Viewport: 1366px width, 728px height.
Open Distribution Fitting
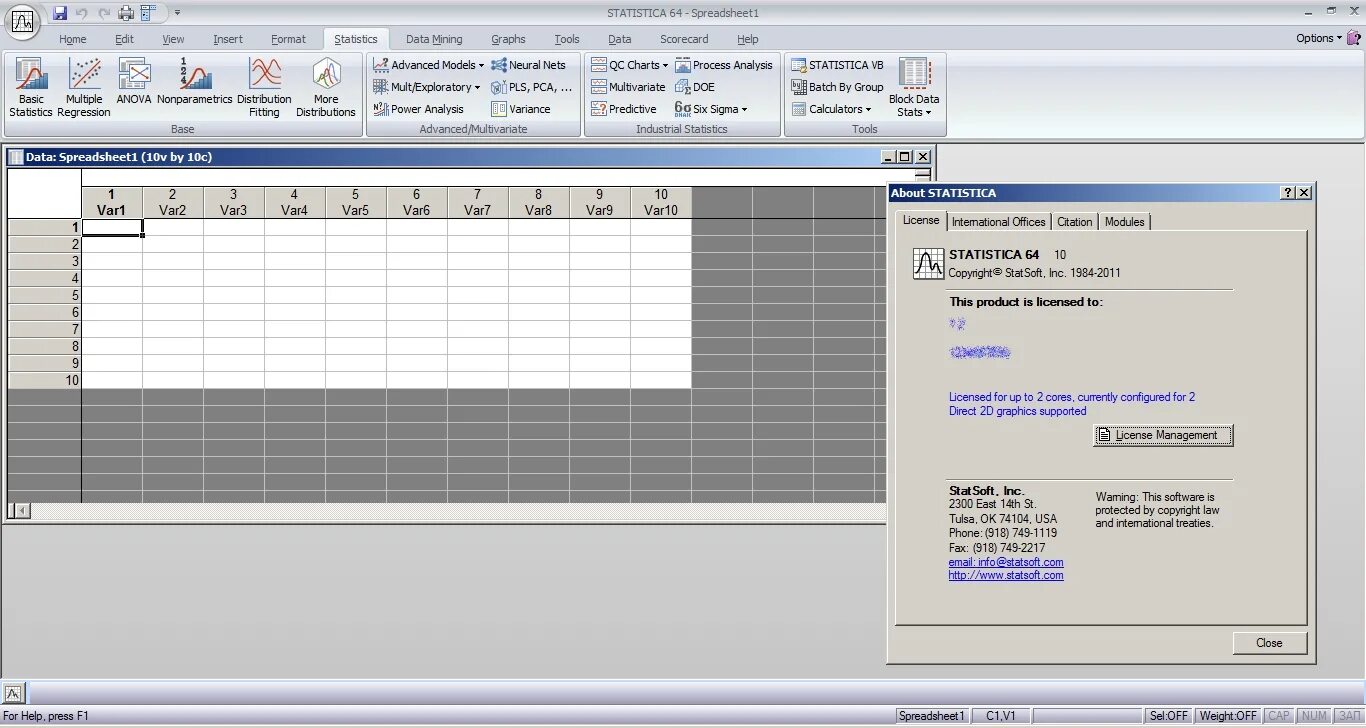264,88
